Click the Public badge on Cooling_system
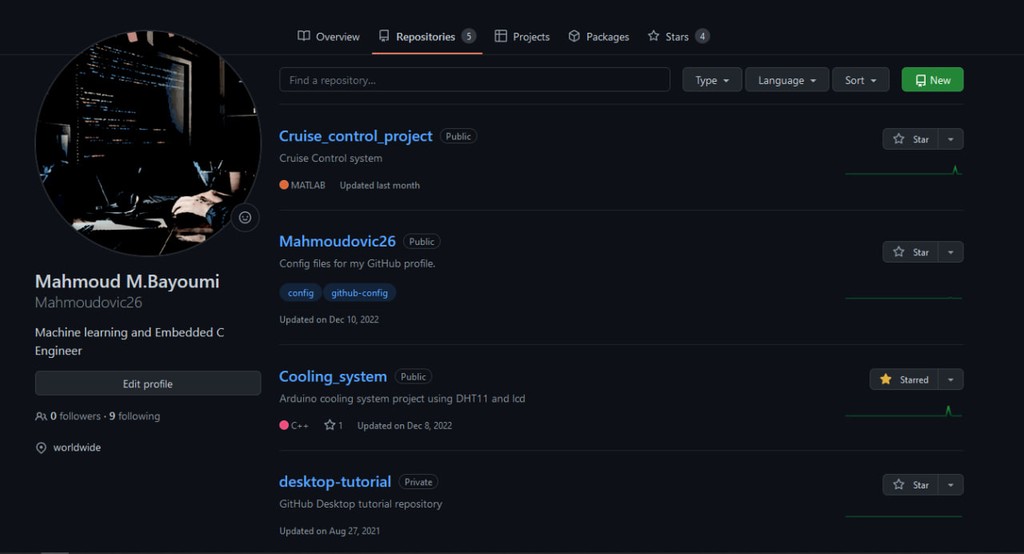 click(x=413, y=376)
